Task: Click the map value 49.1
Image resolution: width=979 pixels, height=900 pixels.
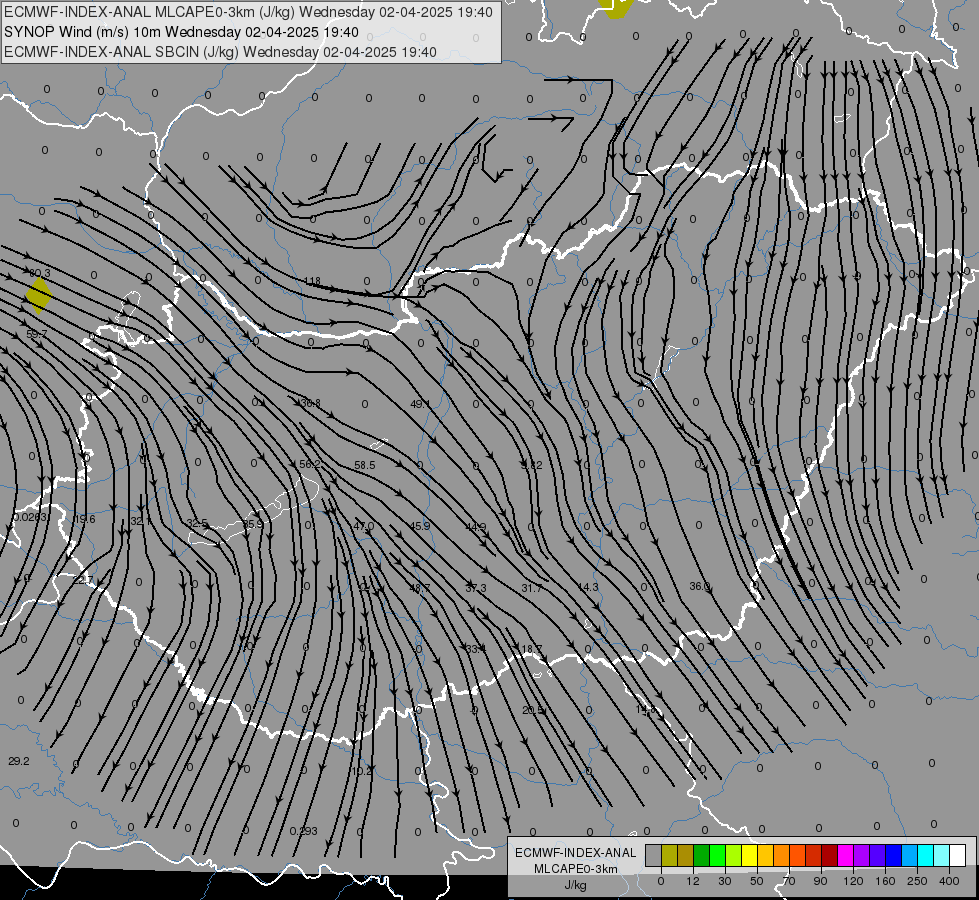Action: point(420,404)
